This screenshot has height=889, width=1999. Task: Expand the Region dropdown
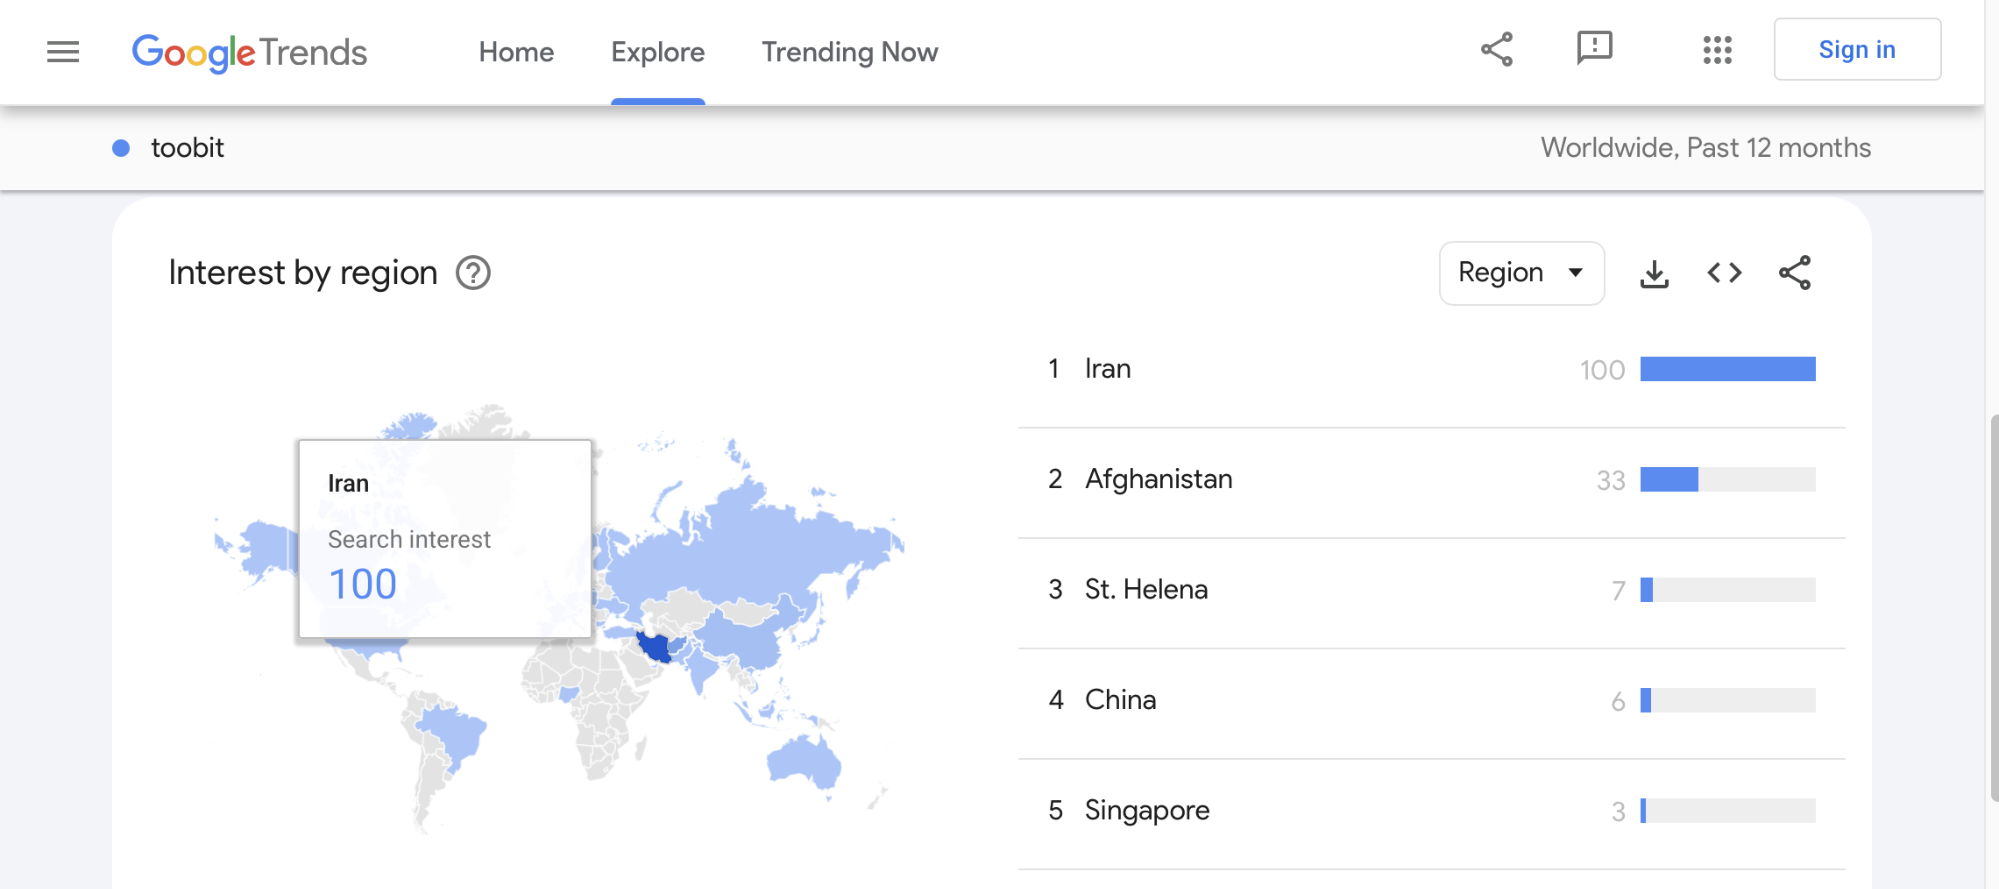pos(1521,273)
